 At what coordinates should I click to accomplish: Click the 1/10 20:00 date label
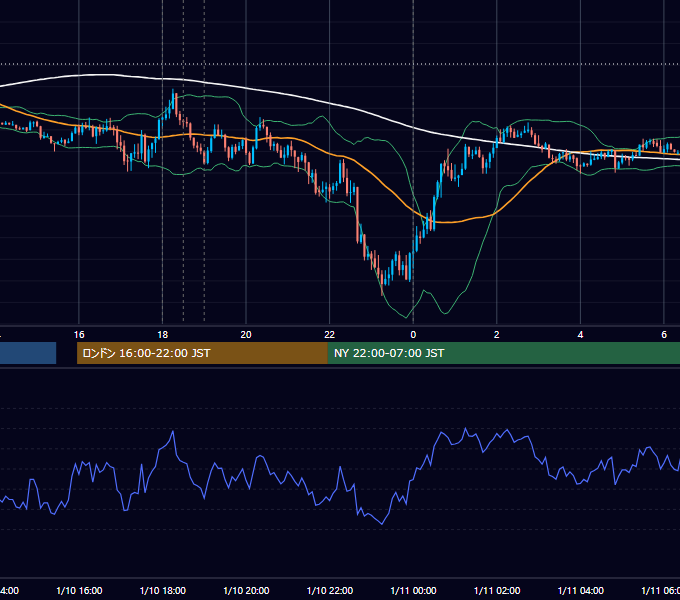click(246, 591)
